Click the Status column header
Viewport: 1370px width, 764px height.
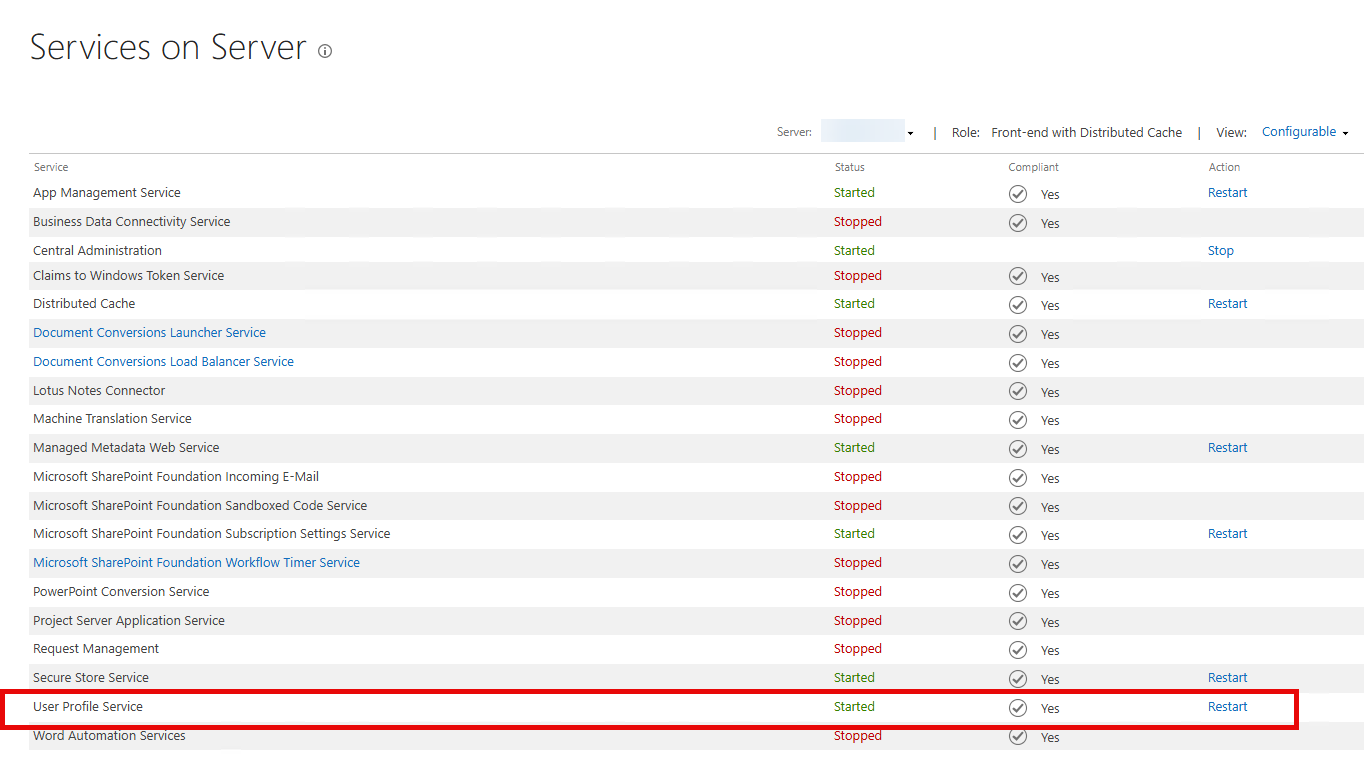pyautogui.click(x=850, y=168)
